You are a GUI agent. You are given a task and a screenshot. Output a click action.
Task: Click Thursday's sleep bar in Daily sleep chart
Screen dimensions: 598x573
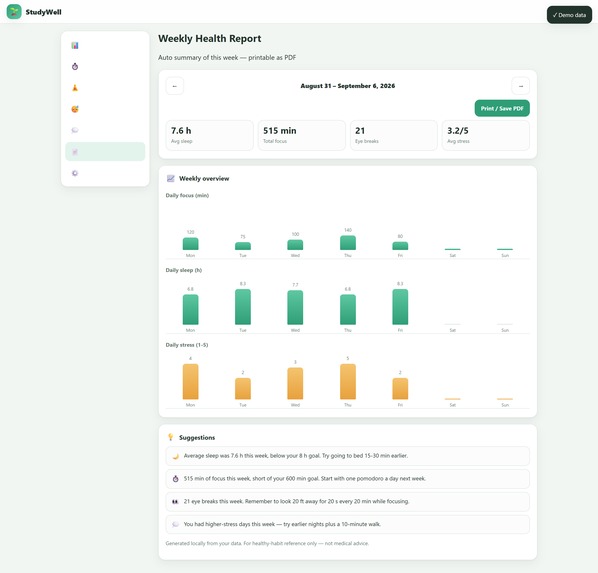tap(348, 309)
